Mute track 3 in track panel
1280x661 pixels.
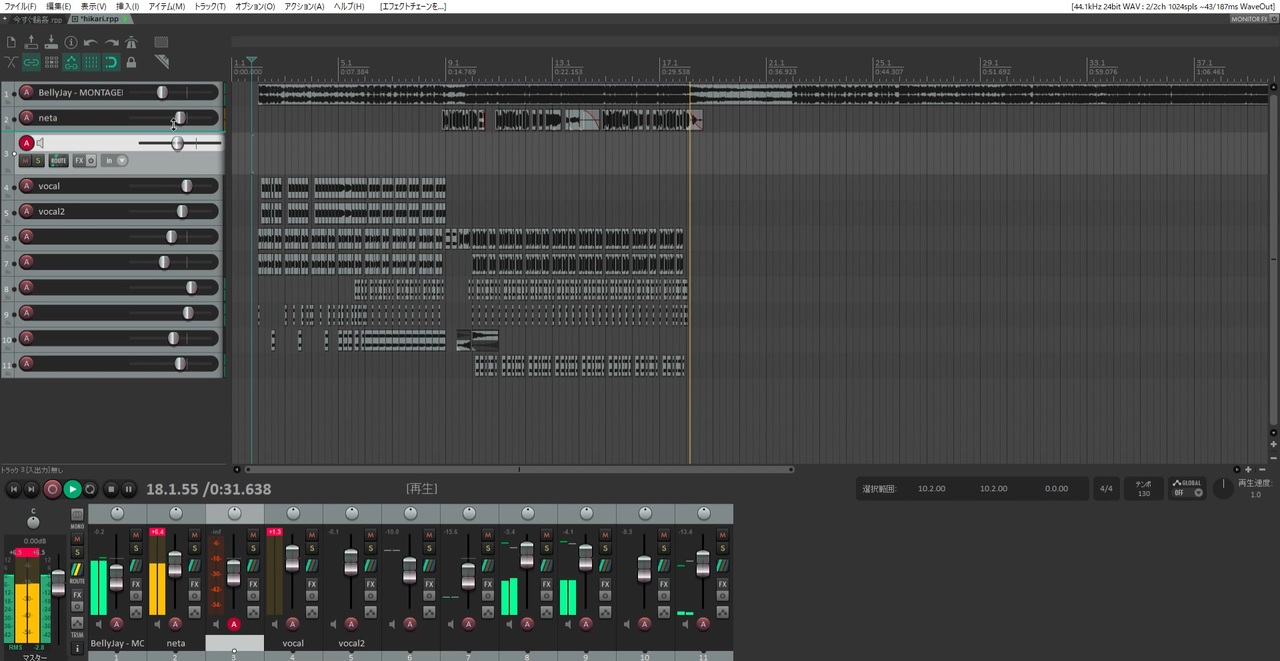pyautogui.click(x=26, y=160)
